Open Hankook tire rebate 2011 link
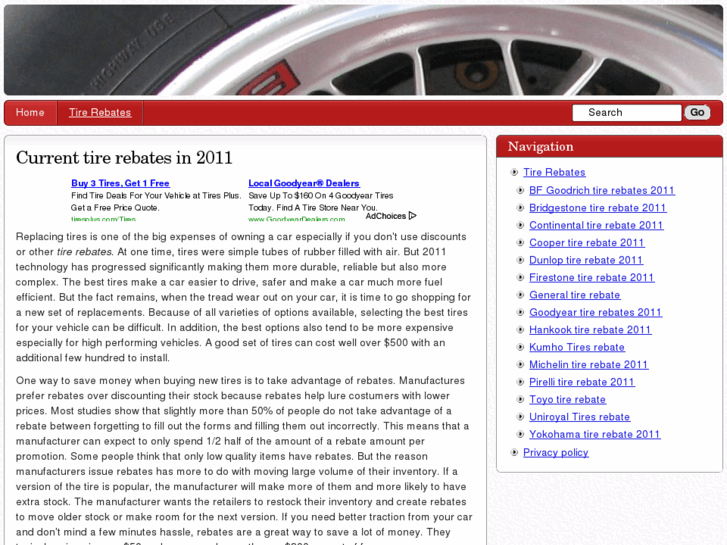The width and height of the screenshot is (727, 545). [x=590, y=330]
